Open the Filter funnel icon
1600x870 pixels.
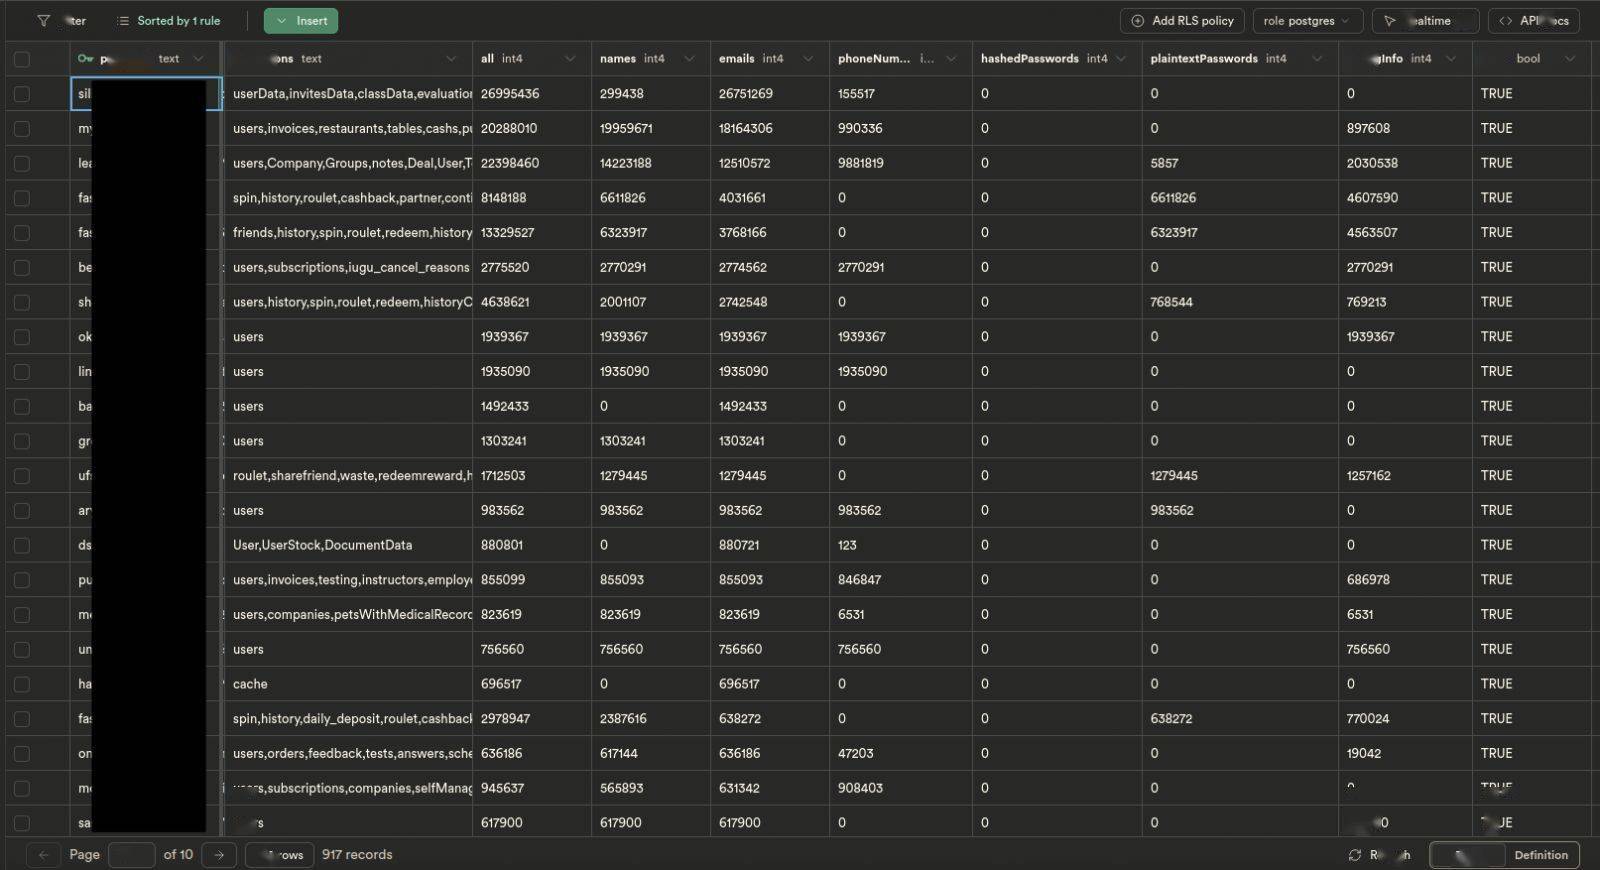[x=43, y=21]
